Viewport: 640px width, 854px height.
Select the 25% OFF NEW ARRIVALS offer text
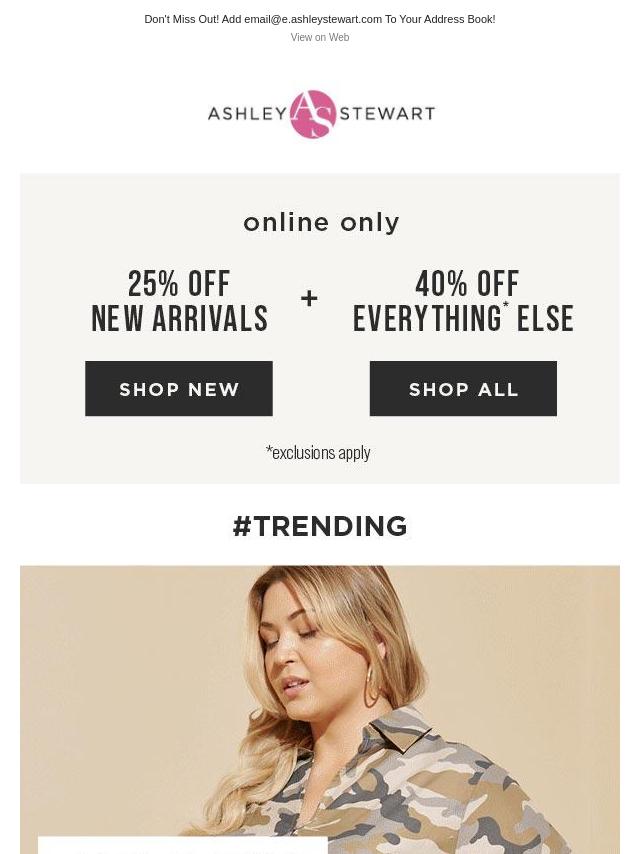pyautogui.click(x=179, y=301)
